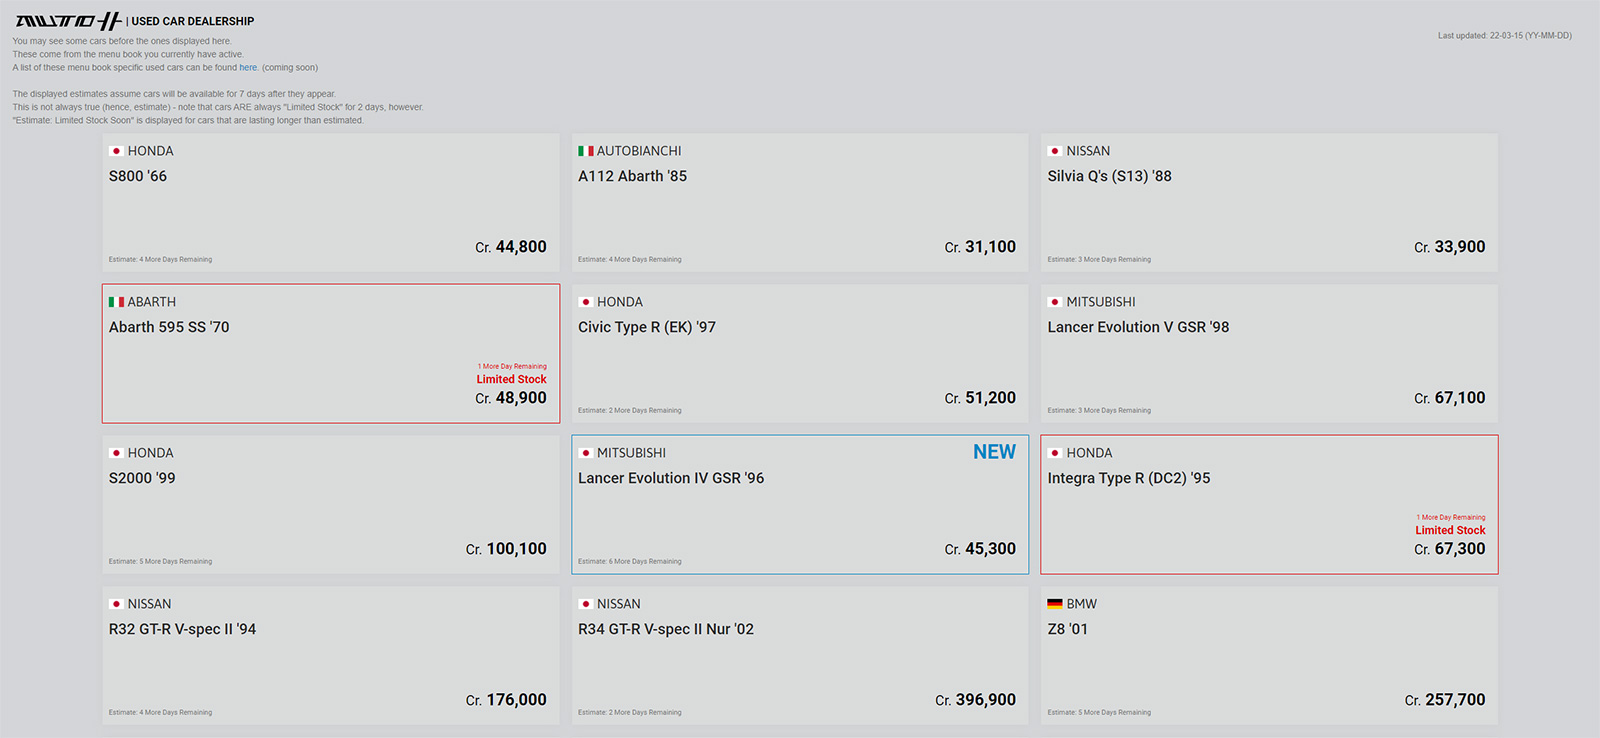
Task: Select the Honda S800 '66 card
Action: (330, 203)
